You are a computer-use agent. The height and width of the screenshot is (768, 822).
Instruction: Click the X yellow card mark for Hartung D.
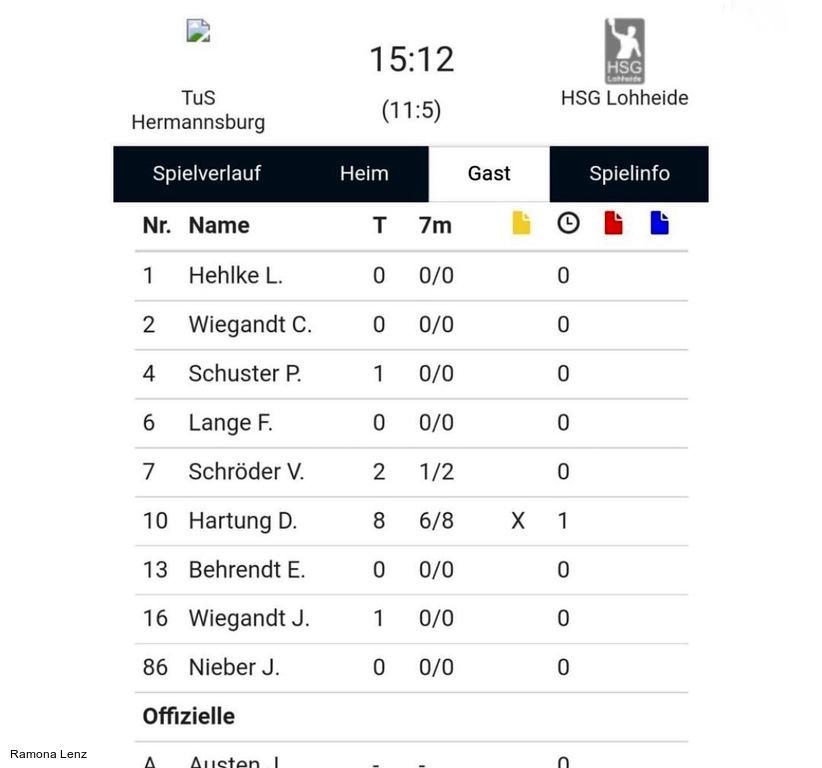[x=518, y=521]
